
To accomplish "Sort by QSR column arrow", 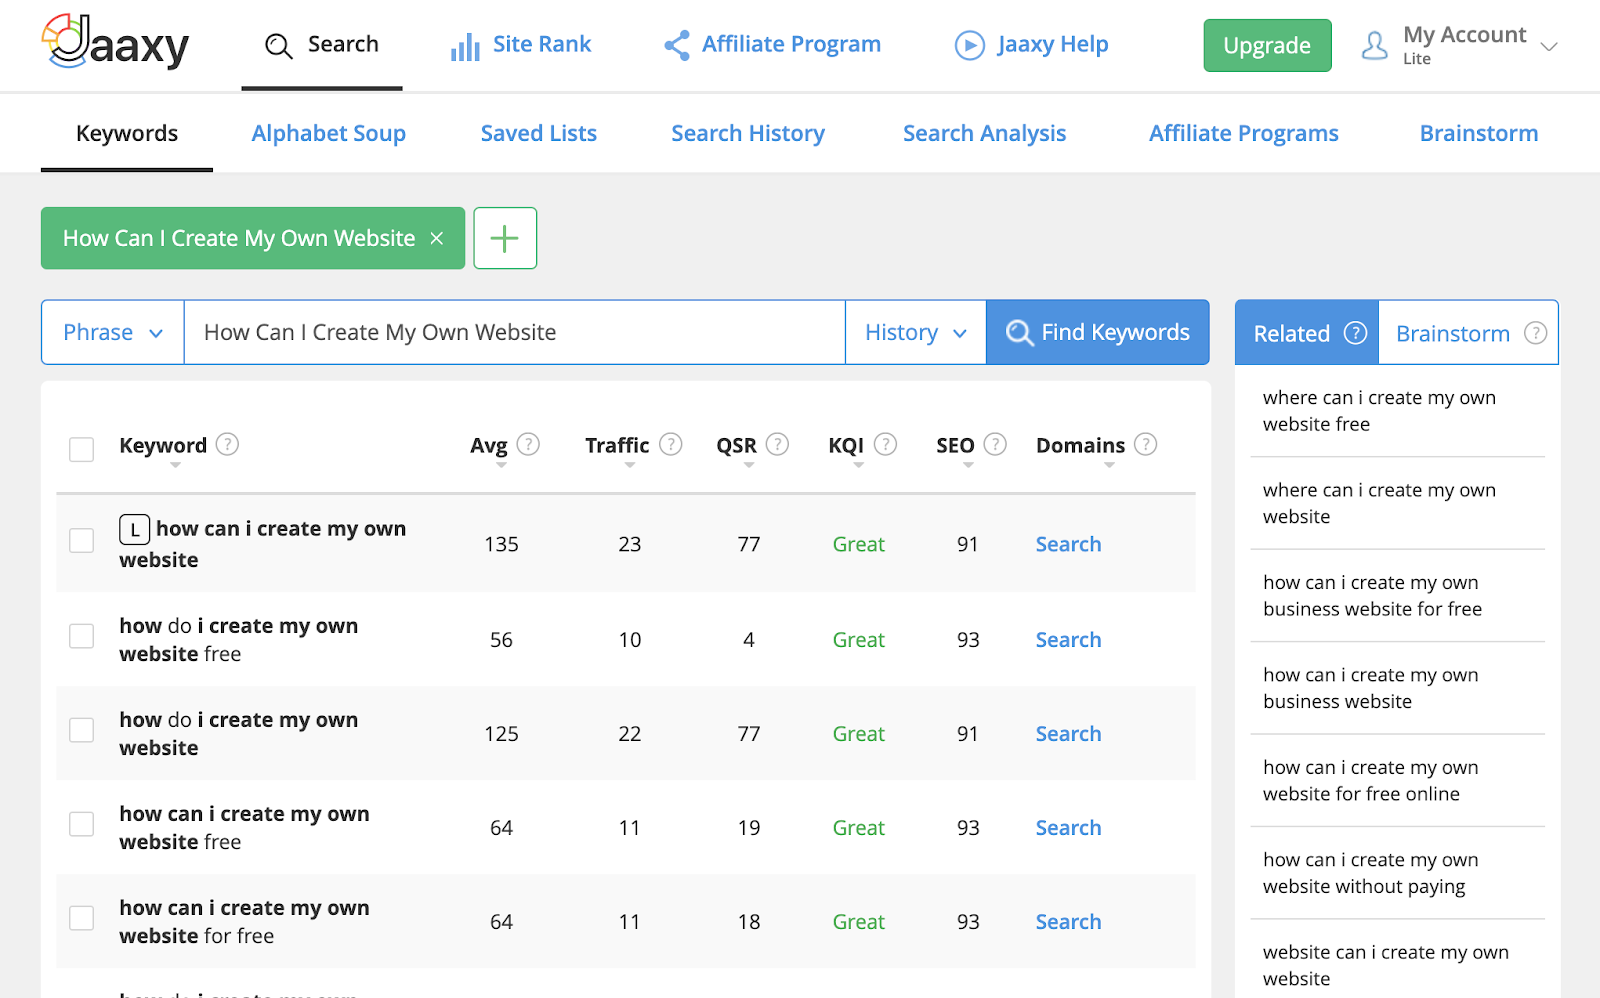I will [x=748, y=465].
